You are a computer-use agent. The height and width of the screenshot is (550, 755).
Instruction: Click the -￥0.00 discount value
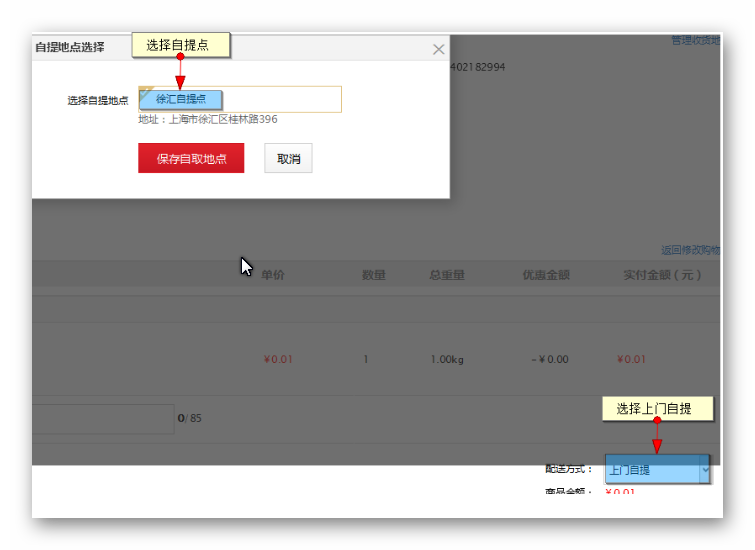click(550, 359)
